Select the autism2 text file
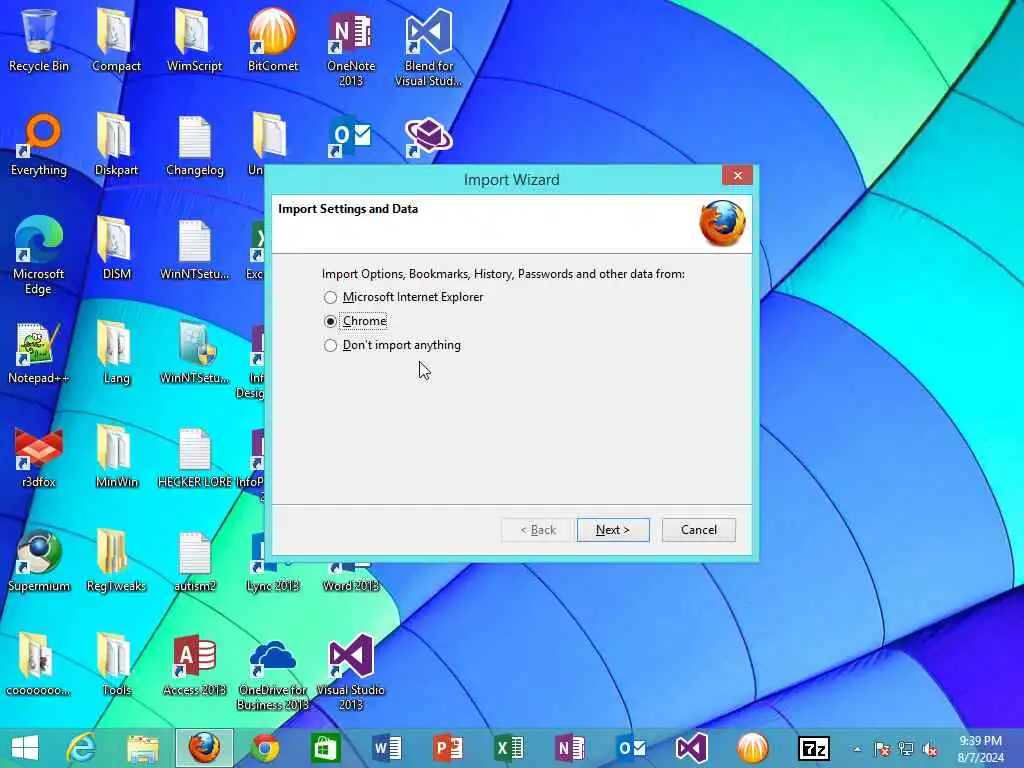The image size is (1024, 768). point(194,560)
